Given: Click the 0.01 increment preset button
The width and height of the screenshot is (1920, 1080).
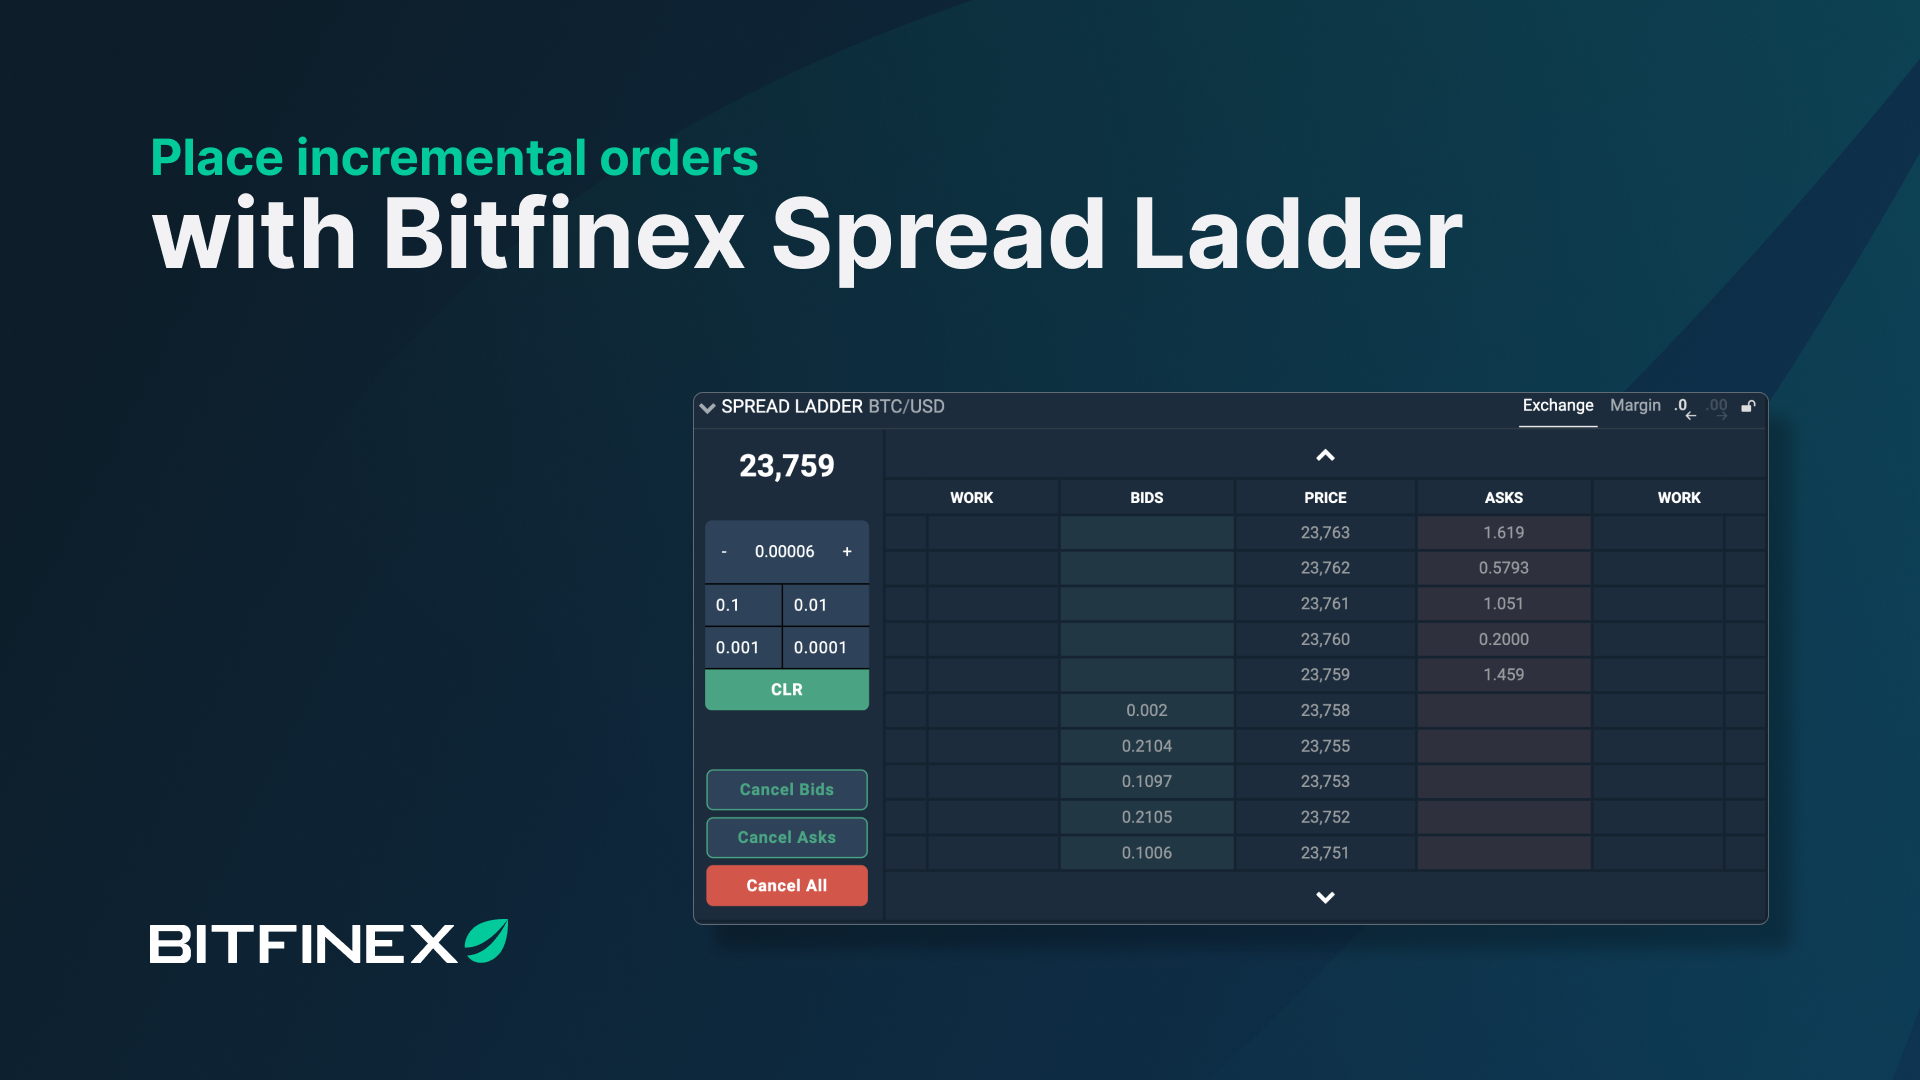Looking at the screenshot, I should 824,604.
